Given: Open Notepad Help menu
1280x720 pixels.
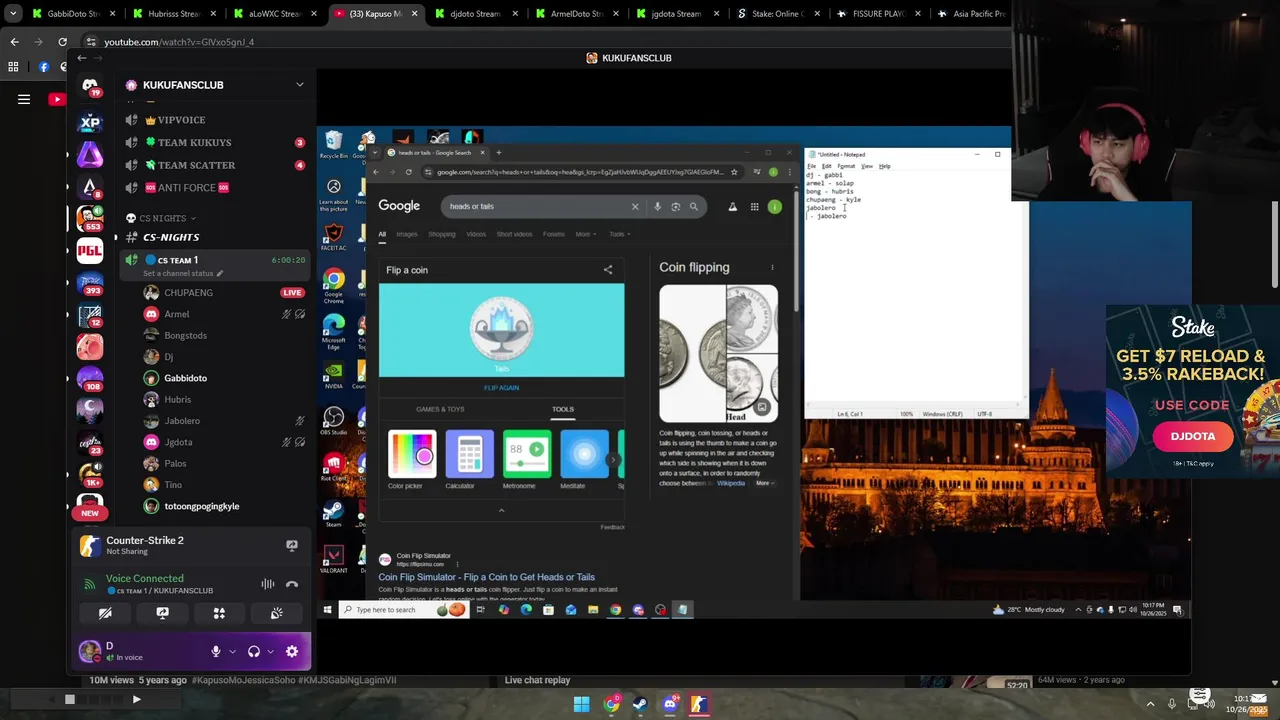Looking at the screenshot, I should 884,166.
